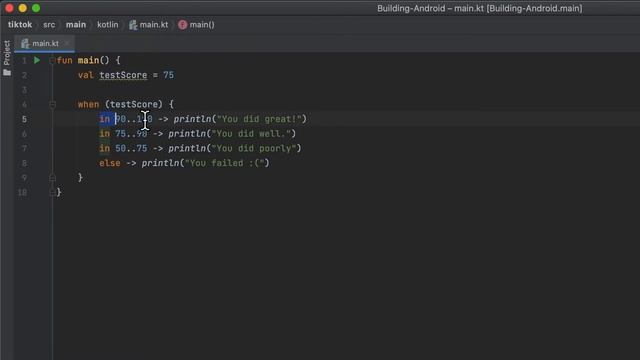Click the 75..90 range expression

131,134
